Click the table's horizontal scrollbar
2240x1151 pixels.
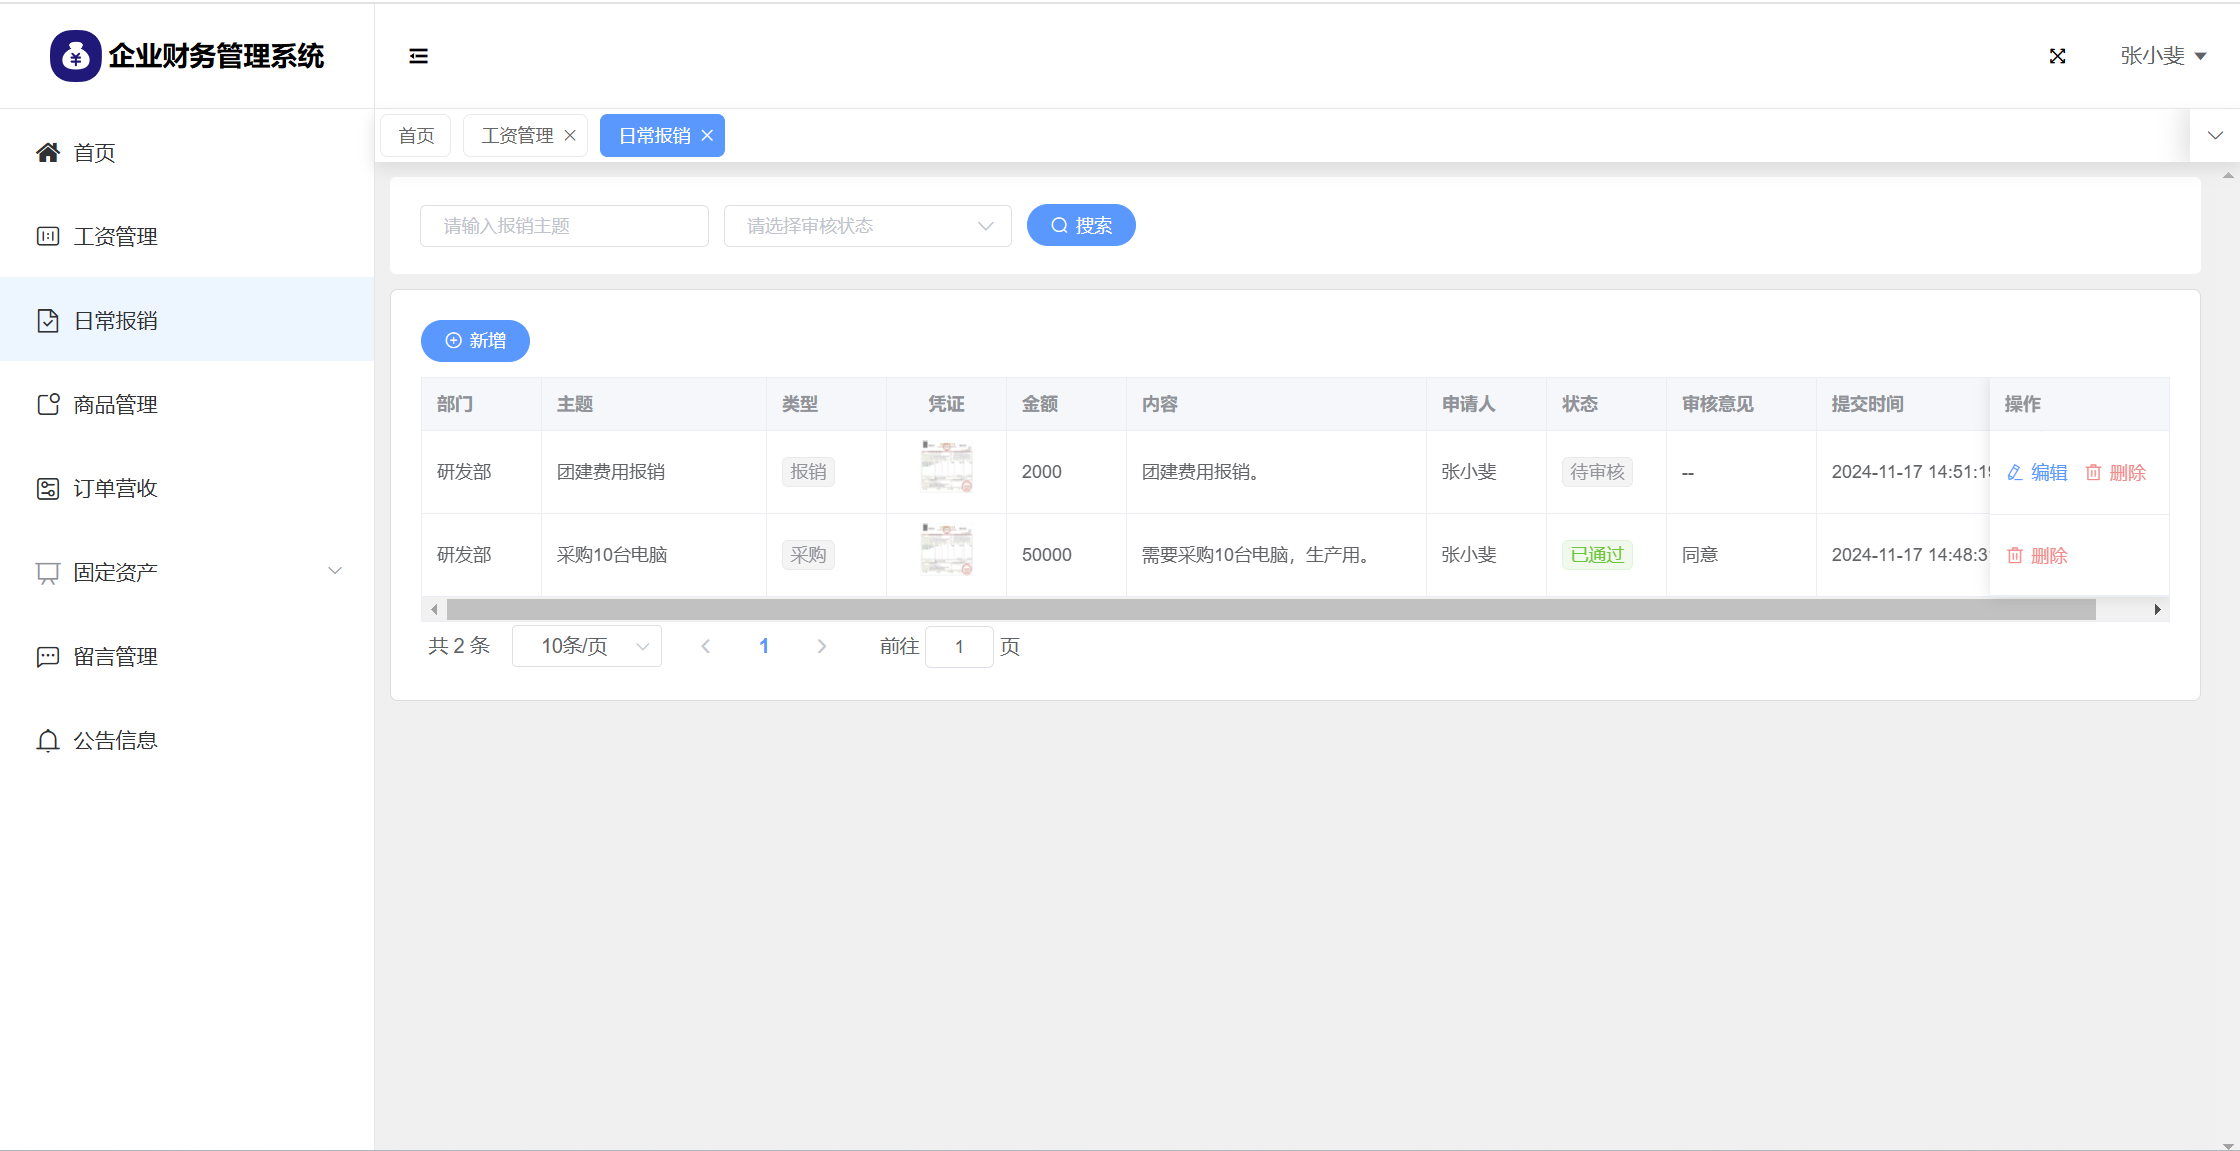[1270, 609]
